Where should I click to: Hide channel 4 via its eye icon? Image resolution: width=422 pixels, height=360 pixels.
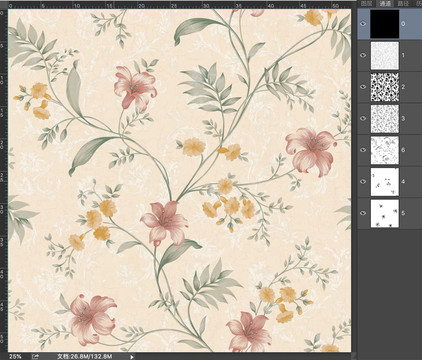coord(363,182)
